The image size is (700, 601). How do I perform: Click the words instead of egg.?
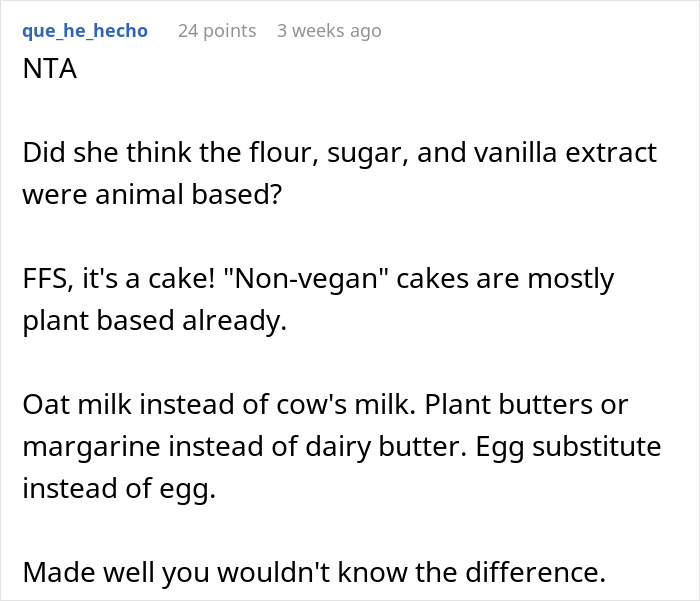click(119, 488)
